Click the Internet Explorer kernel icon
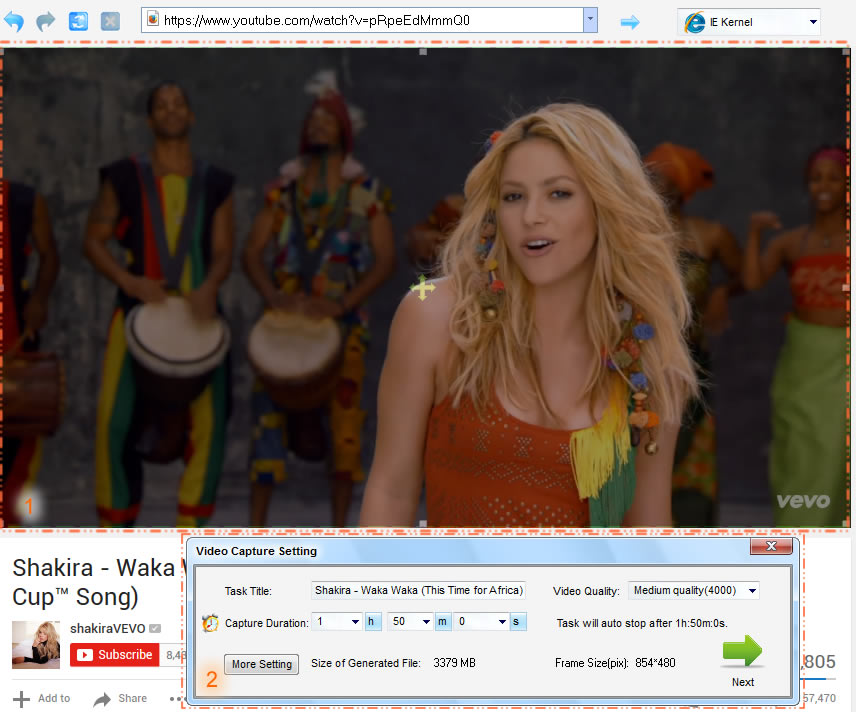This screenshot has height=712, width=856. (x=694, y=22)
